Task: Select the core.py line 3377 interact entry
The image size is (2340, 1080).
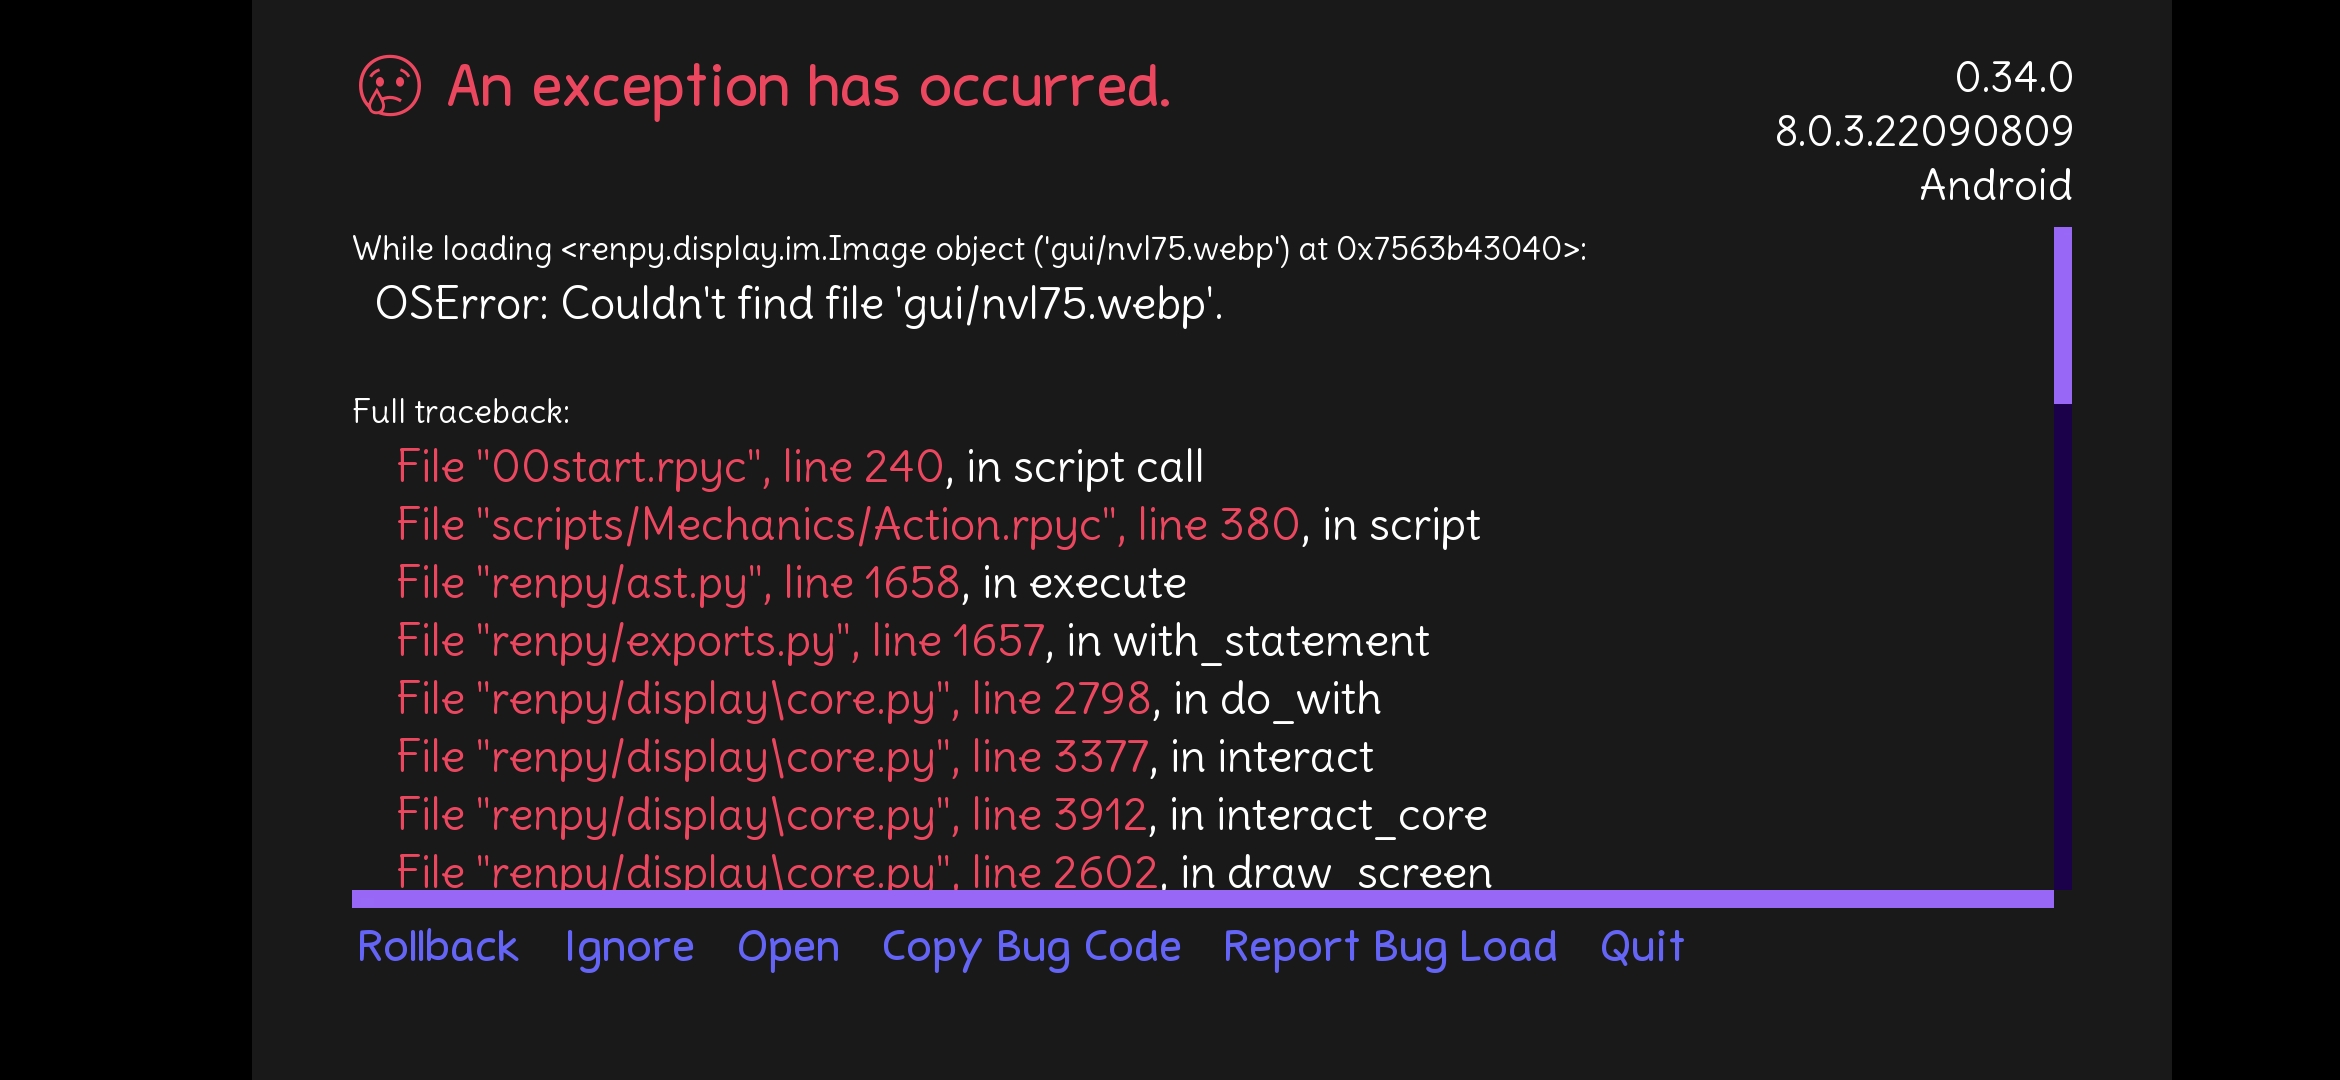Action: point(772,757)
